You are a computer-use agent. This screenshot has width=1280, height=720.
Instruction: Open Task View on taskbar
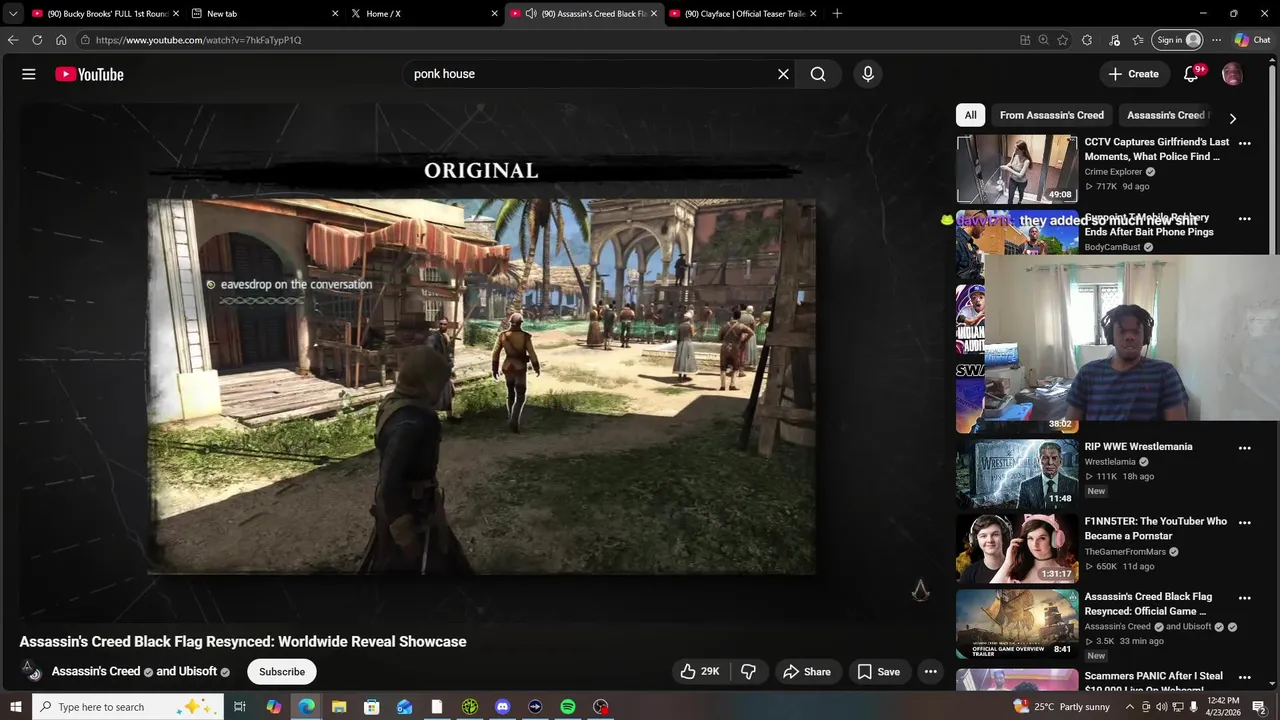[240, 707]
